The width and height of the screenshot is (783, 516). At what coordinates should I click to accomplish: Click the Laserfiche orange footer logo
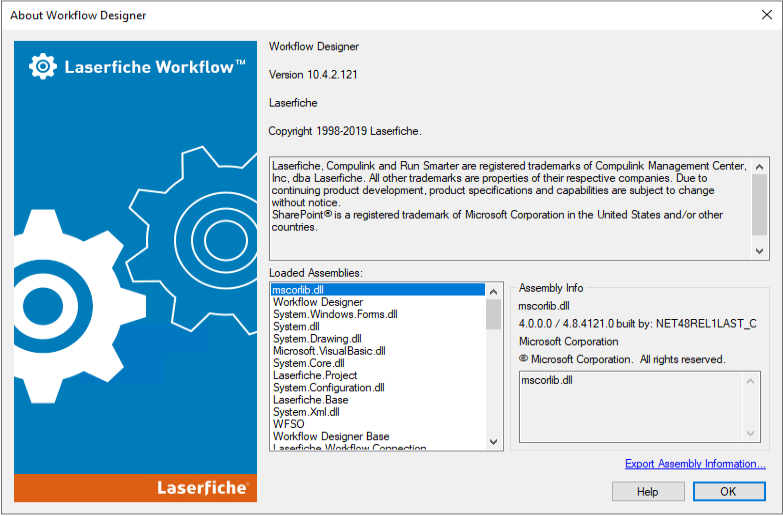202,488
